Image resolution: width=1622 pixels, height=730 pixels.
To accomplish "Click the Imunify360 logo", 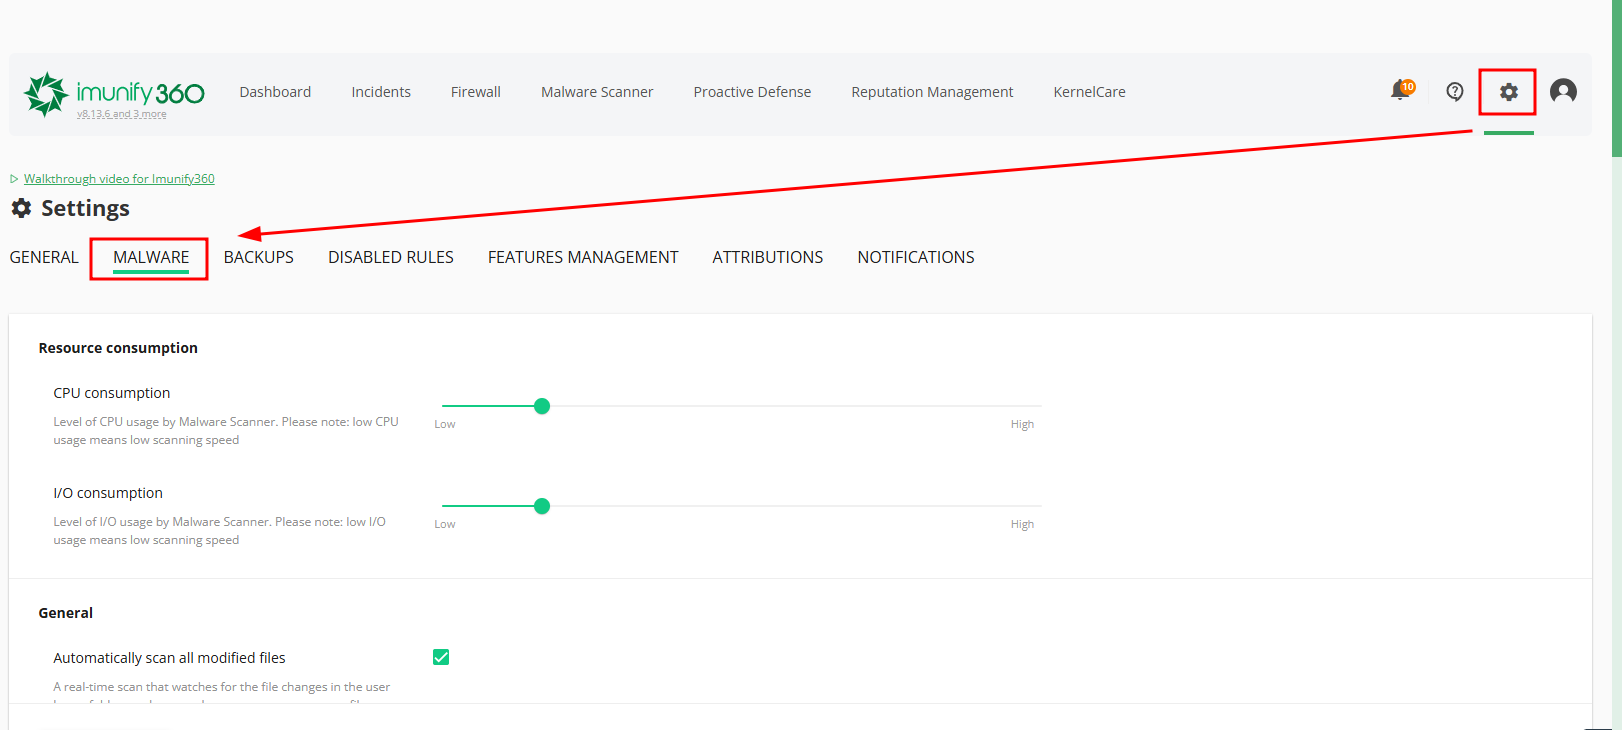I will click(114, 94).
